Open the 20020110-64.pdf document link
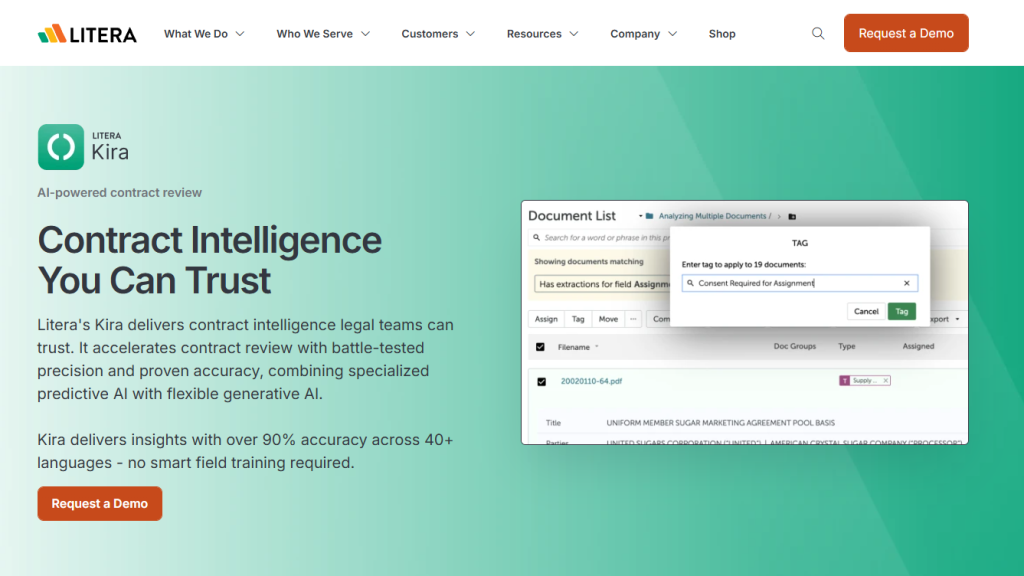This screenshot has width=1024, height=576. tap(591, 381)
